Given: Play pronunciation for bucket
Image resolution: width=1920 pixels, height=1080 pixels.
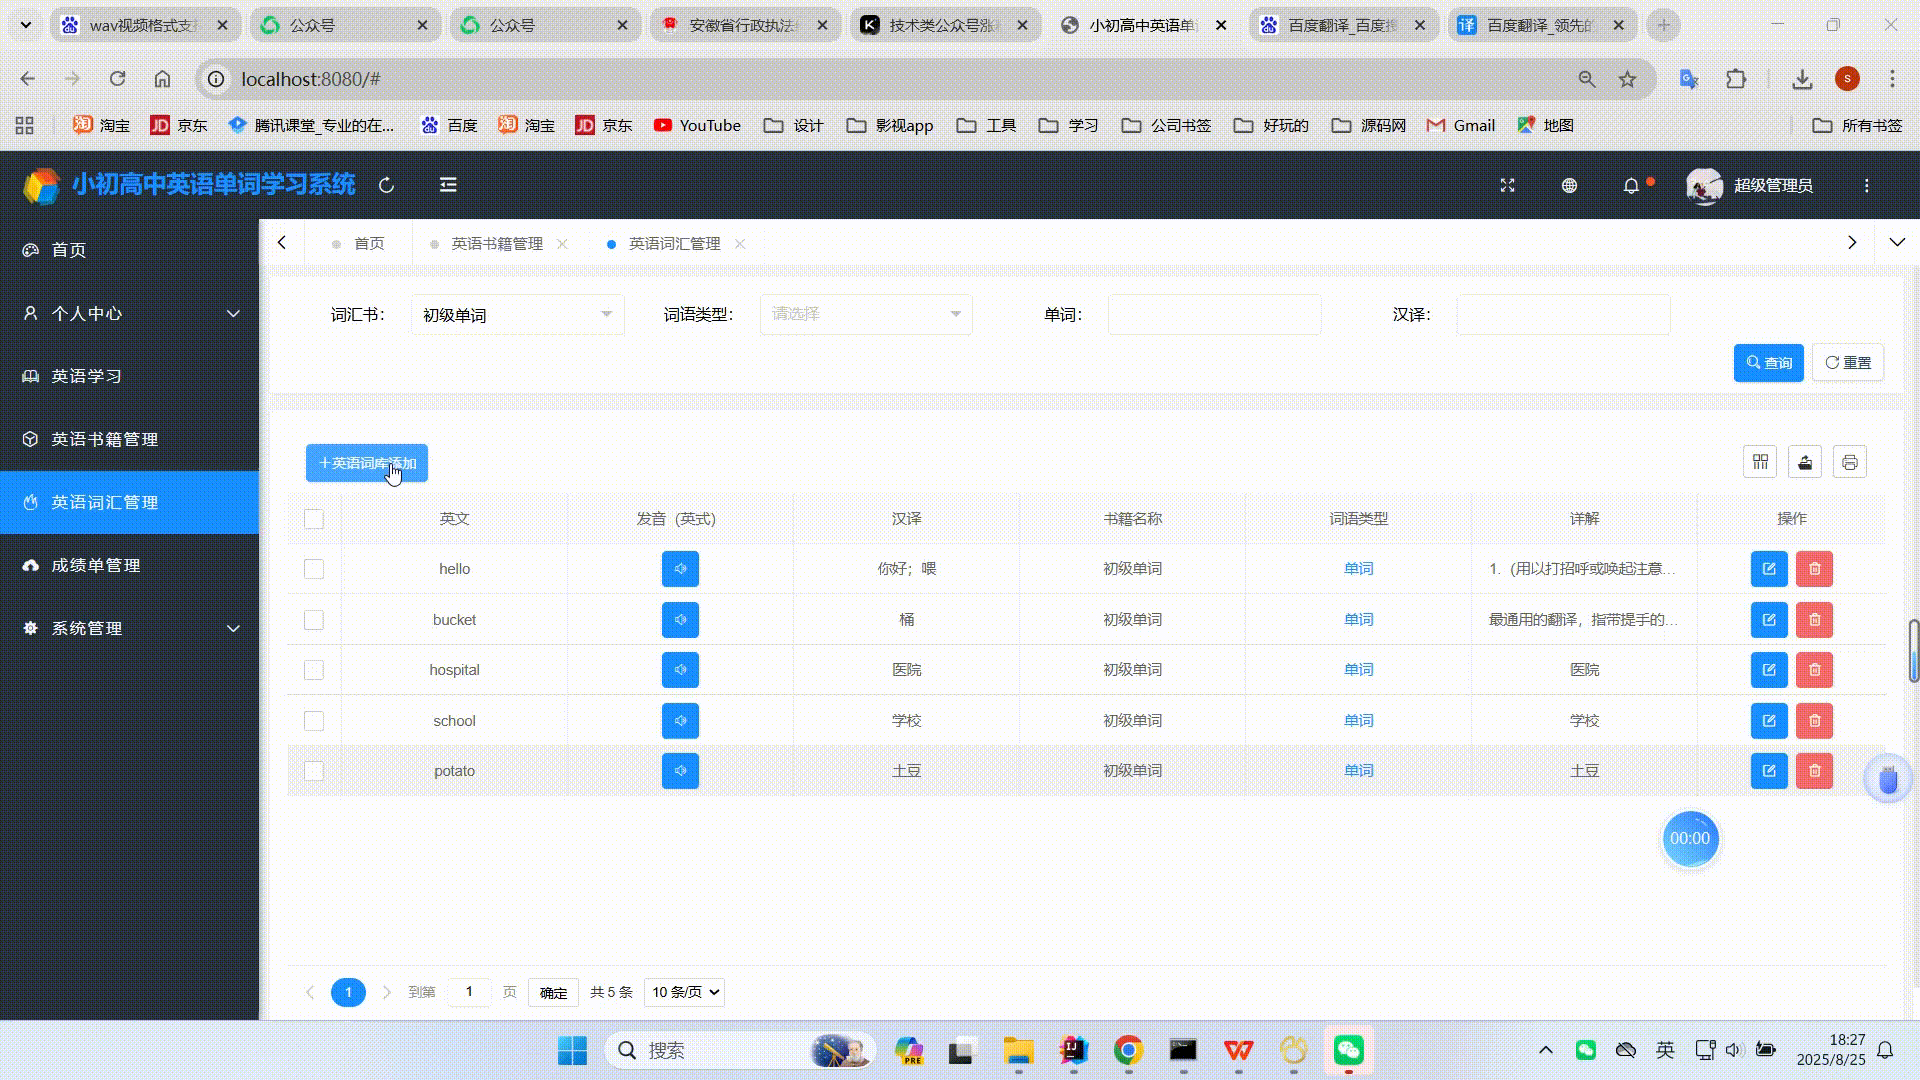Looking at the screenshot, I should 680,620.
